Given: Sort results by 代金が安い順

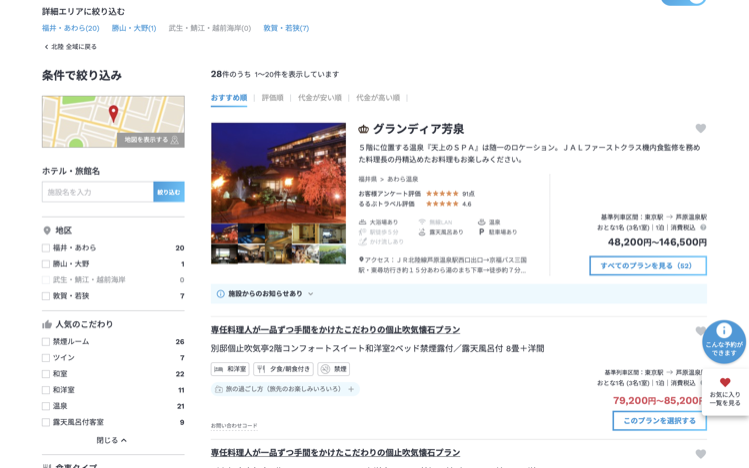Looking at the screenshot, I should point(319,98).
